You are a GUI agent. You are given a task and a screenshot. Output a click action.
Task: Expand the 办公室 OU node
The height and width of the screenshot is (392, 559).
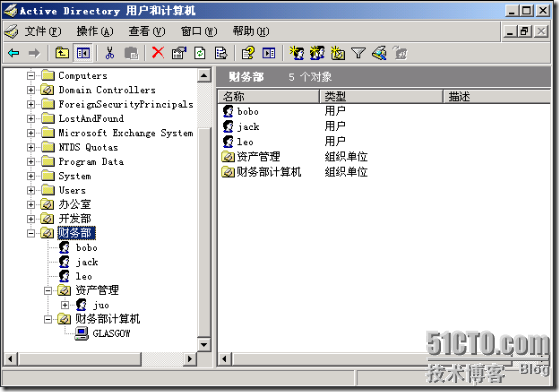(x=31, y=205)
